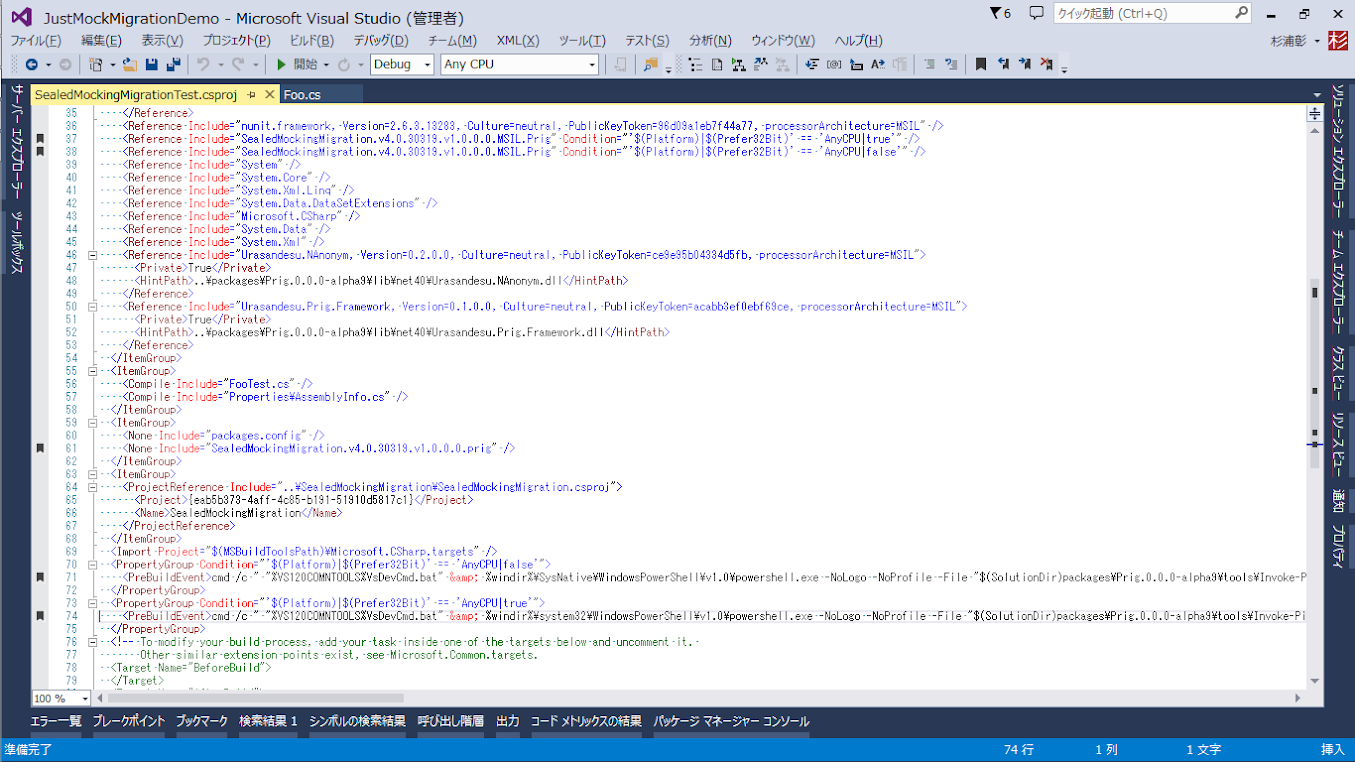The width and height of the screenshot is (1355, 762).
Task: Collapse the Reference node at line 50
Action: pos(93,306)
